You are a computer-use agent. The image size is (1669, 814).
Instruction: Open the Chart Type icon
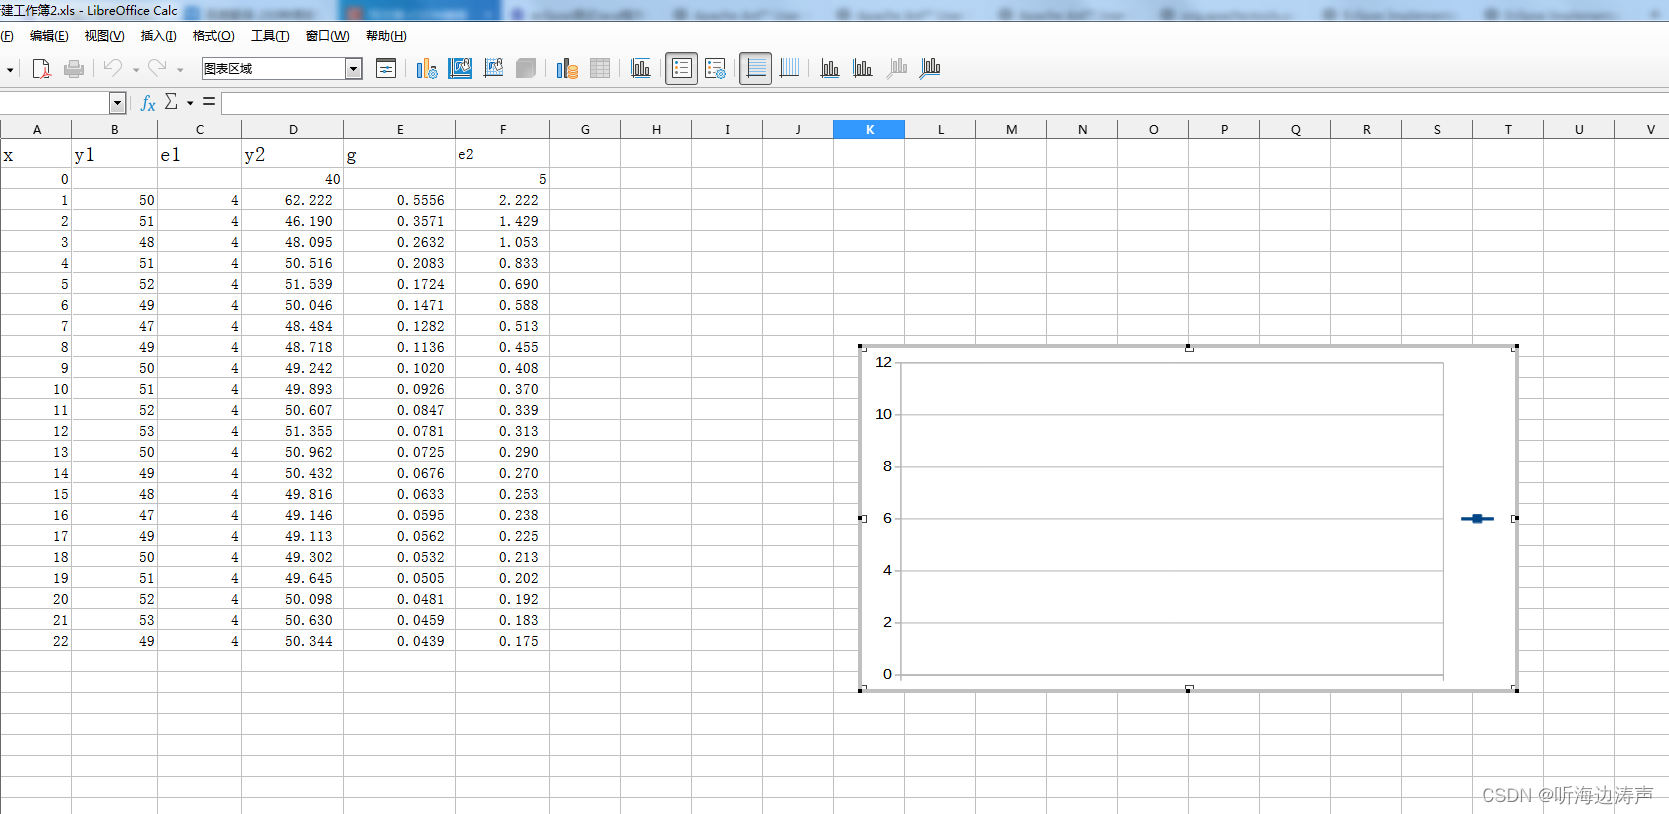click(x=427, y=68)
